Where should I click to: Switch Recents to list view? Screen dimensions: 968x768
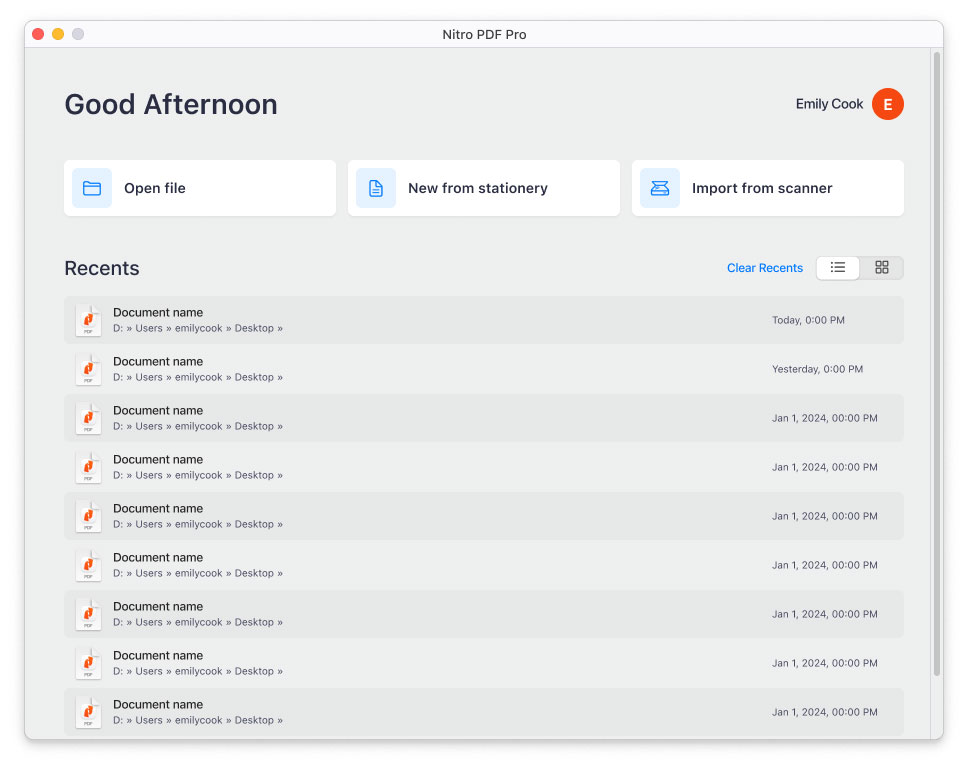[838, 268]
